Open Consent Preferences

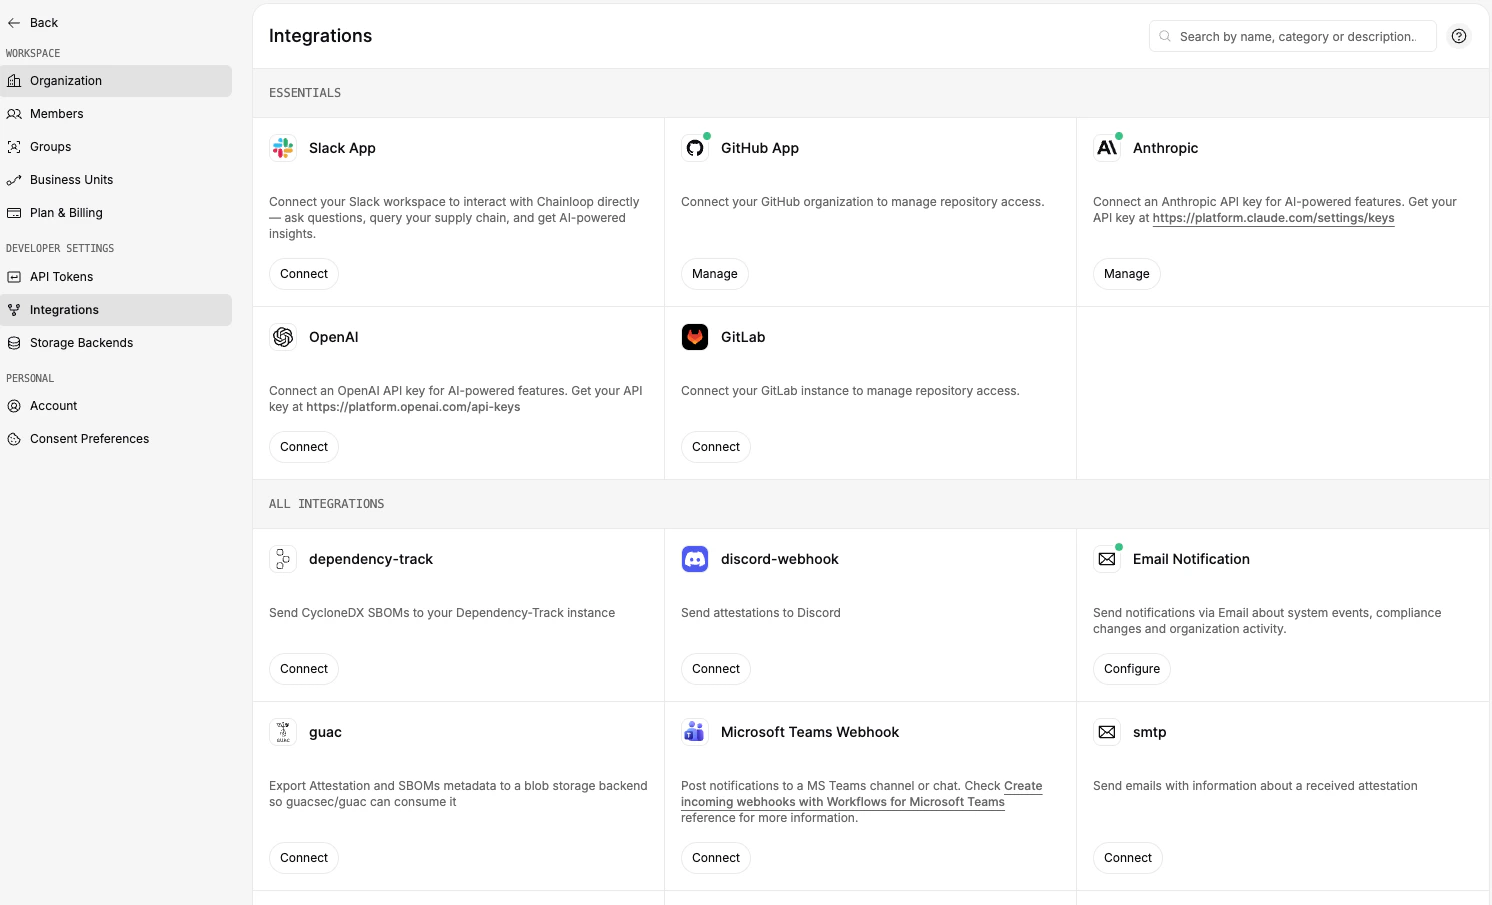[x=116, y=439]
